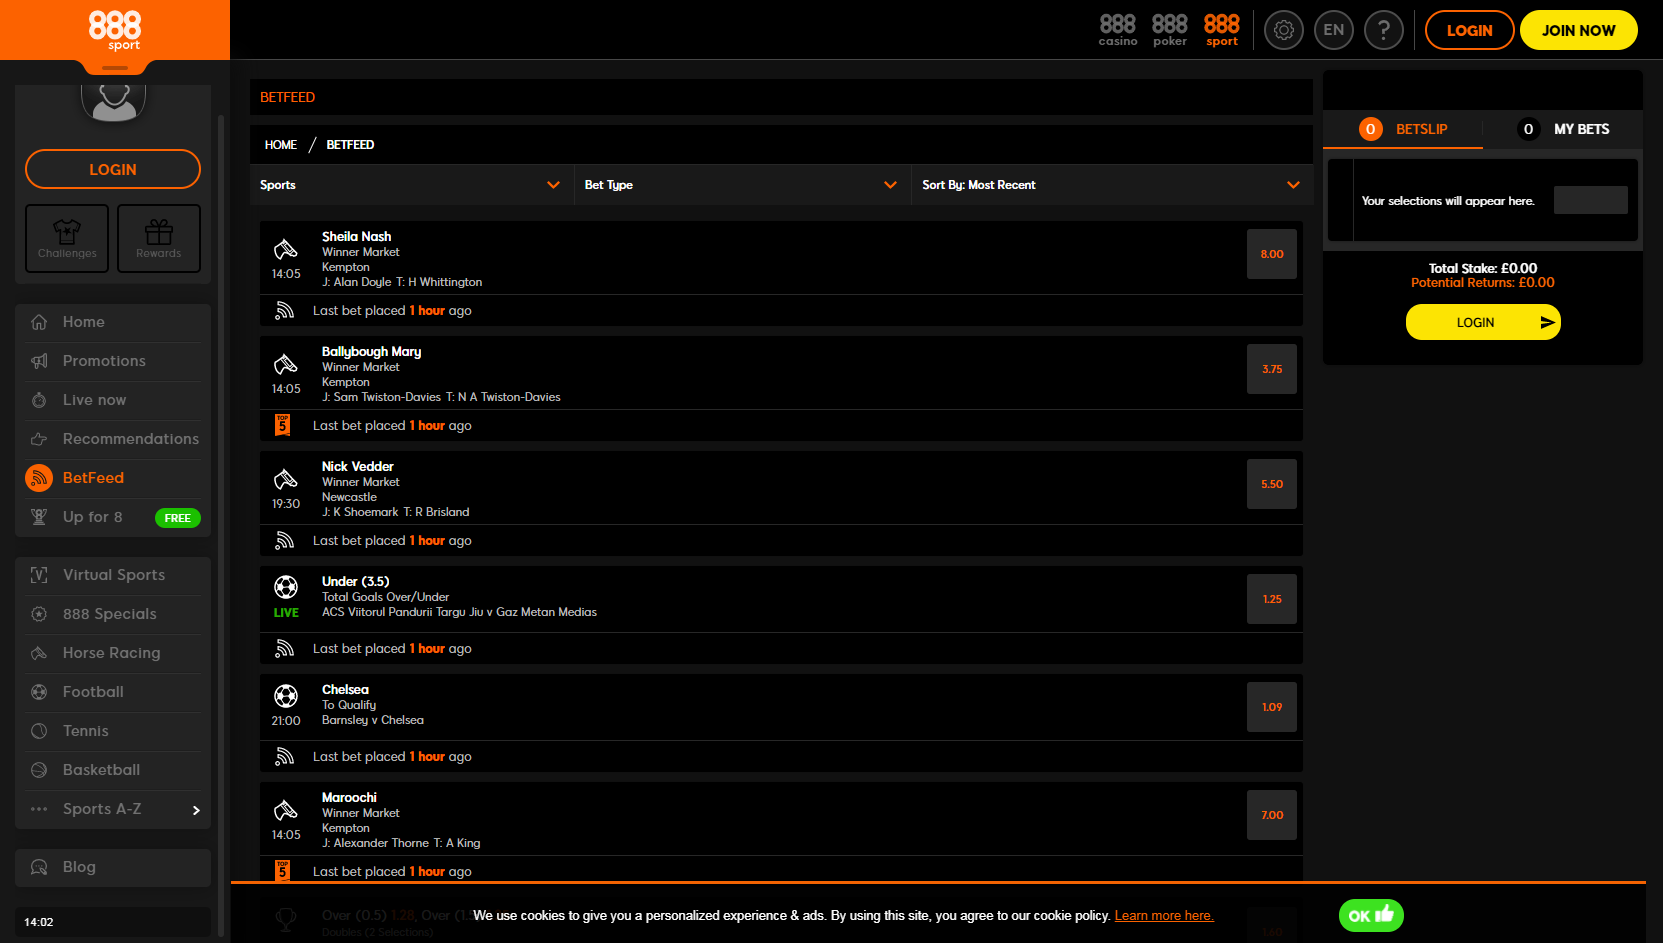Select odds 3.75 for Ballybough Mary
The width and height of the screenshot is (1663, 943).
1272,369
